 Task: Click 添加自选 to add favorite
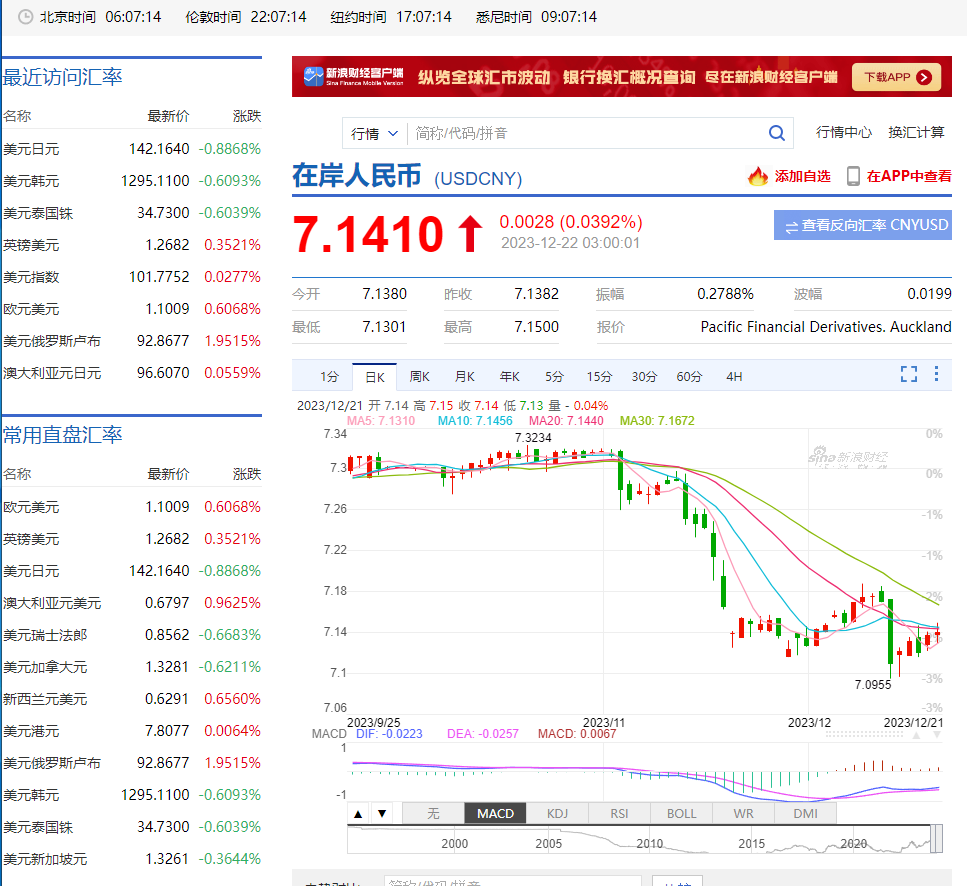click(802, 176)
